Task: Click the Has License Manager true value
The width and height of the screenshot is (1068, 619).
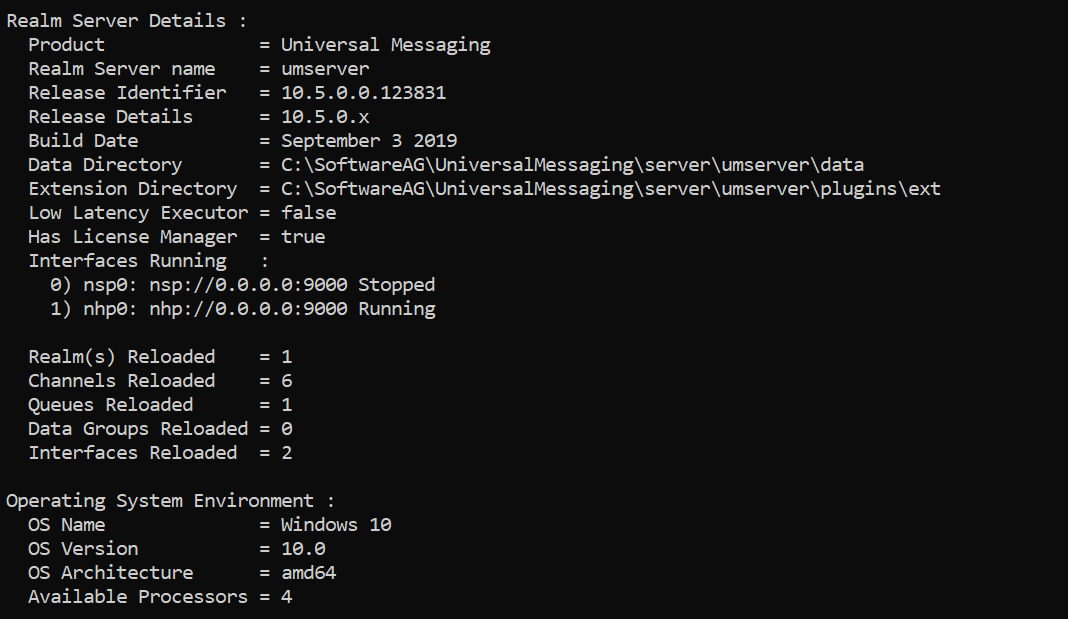Action: coord(303,236)
